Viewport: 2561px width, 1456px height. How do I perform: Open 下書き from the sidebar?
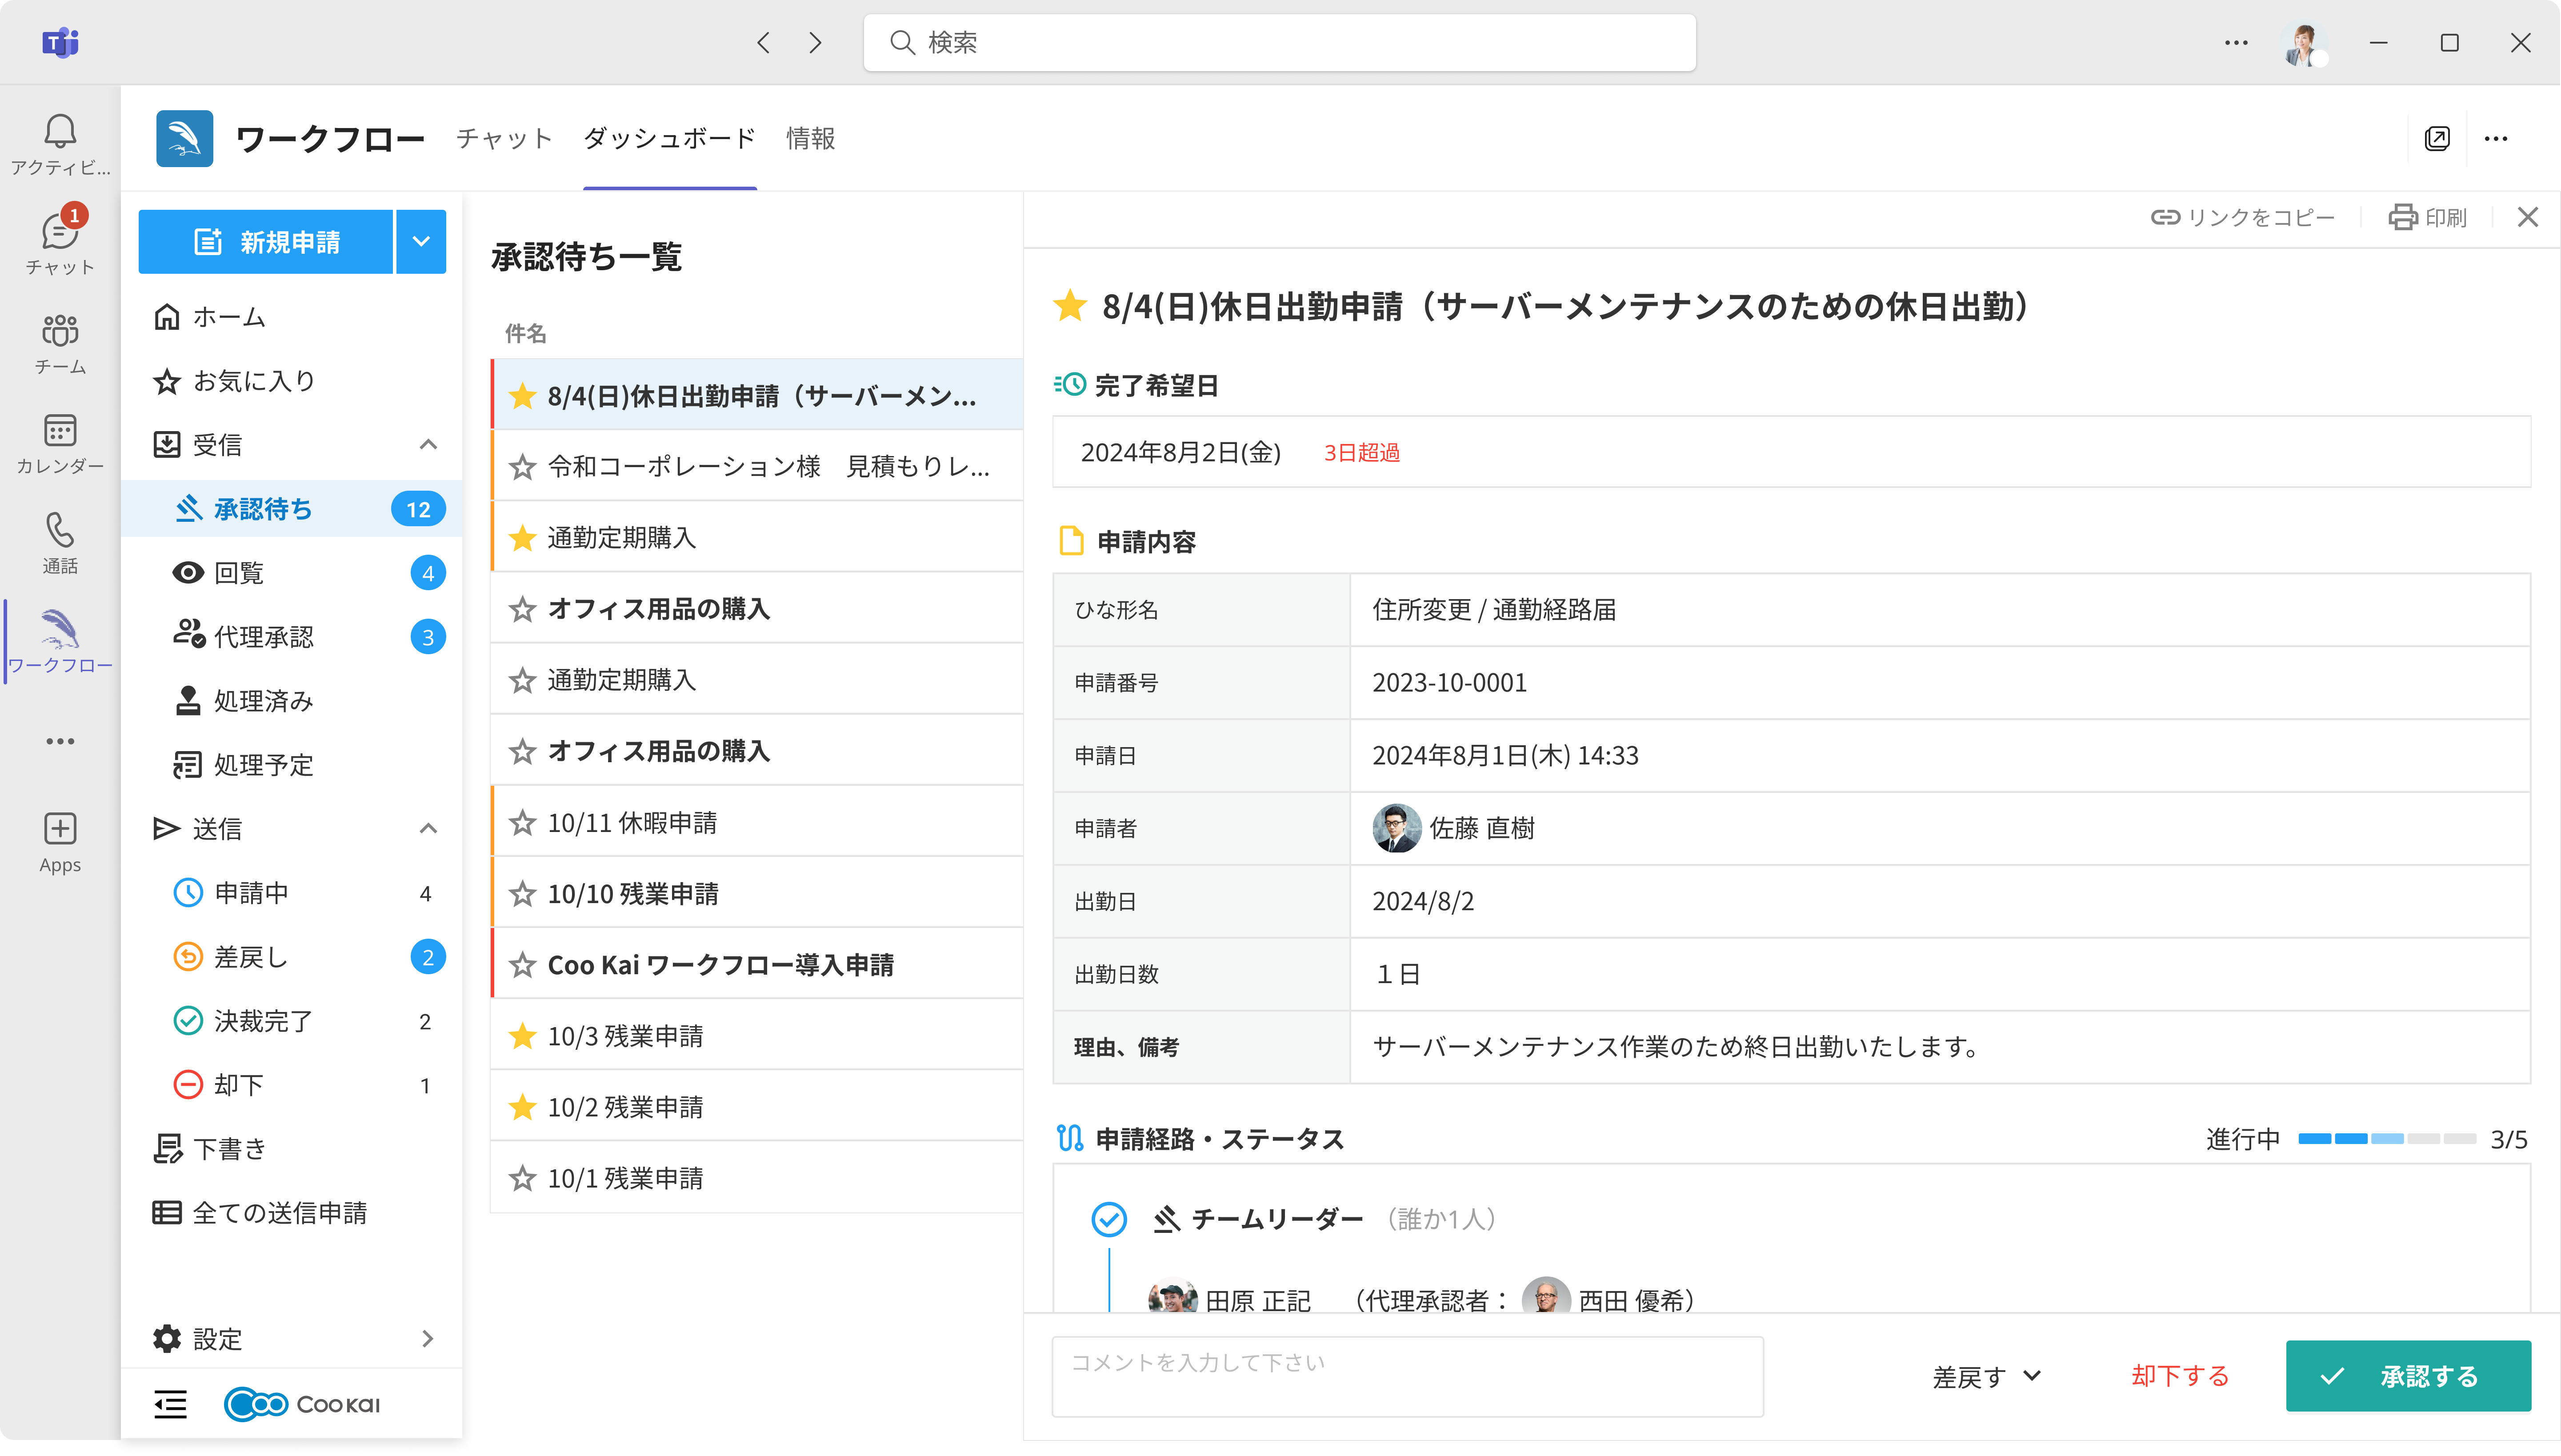(x=230, y=1148)
